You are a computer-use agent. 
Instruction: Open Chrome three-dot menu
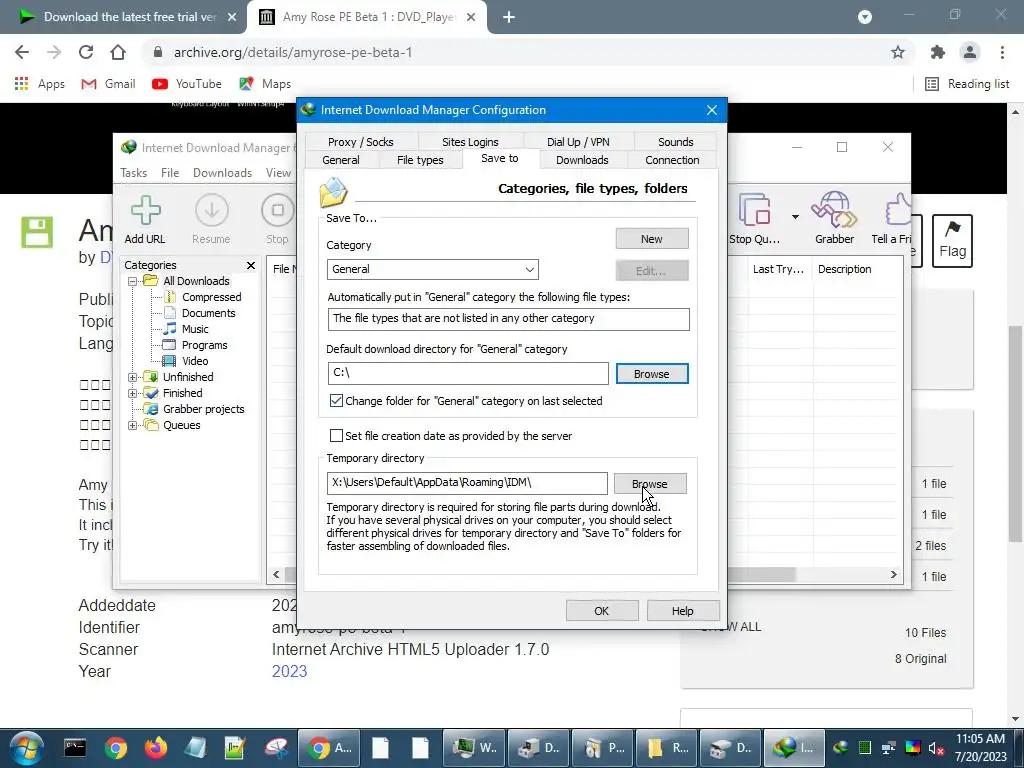coord(1002,52)
